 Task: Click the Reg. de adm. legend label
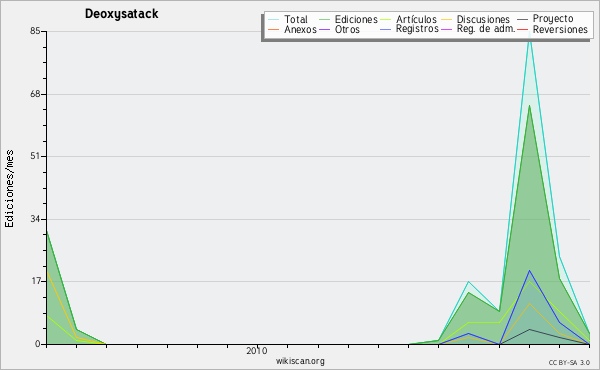(x=486, y=29)
